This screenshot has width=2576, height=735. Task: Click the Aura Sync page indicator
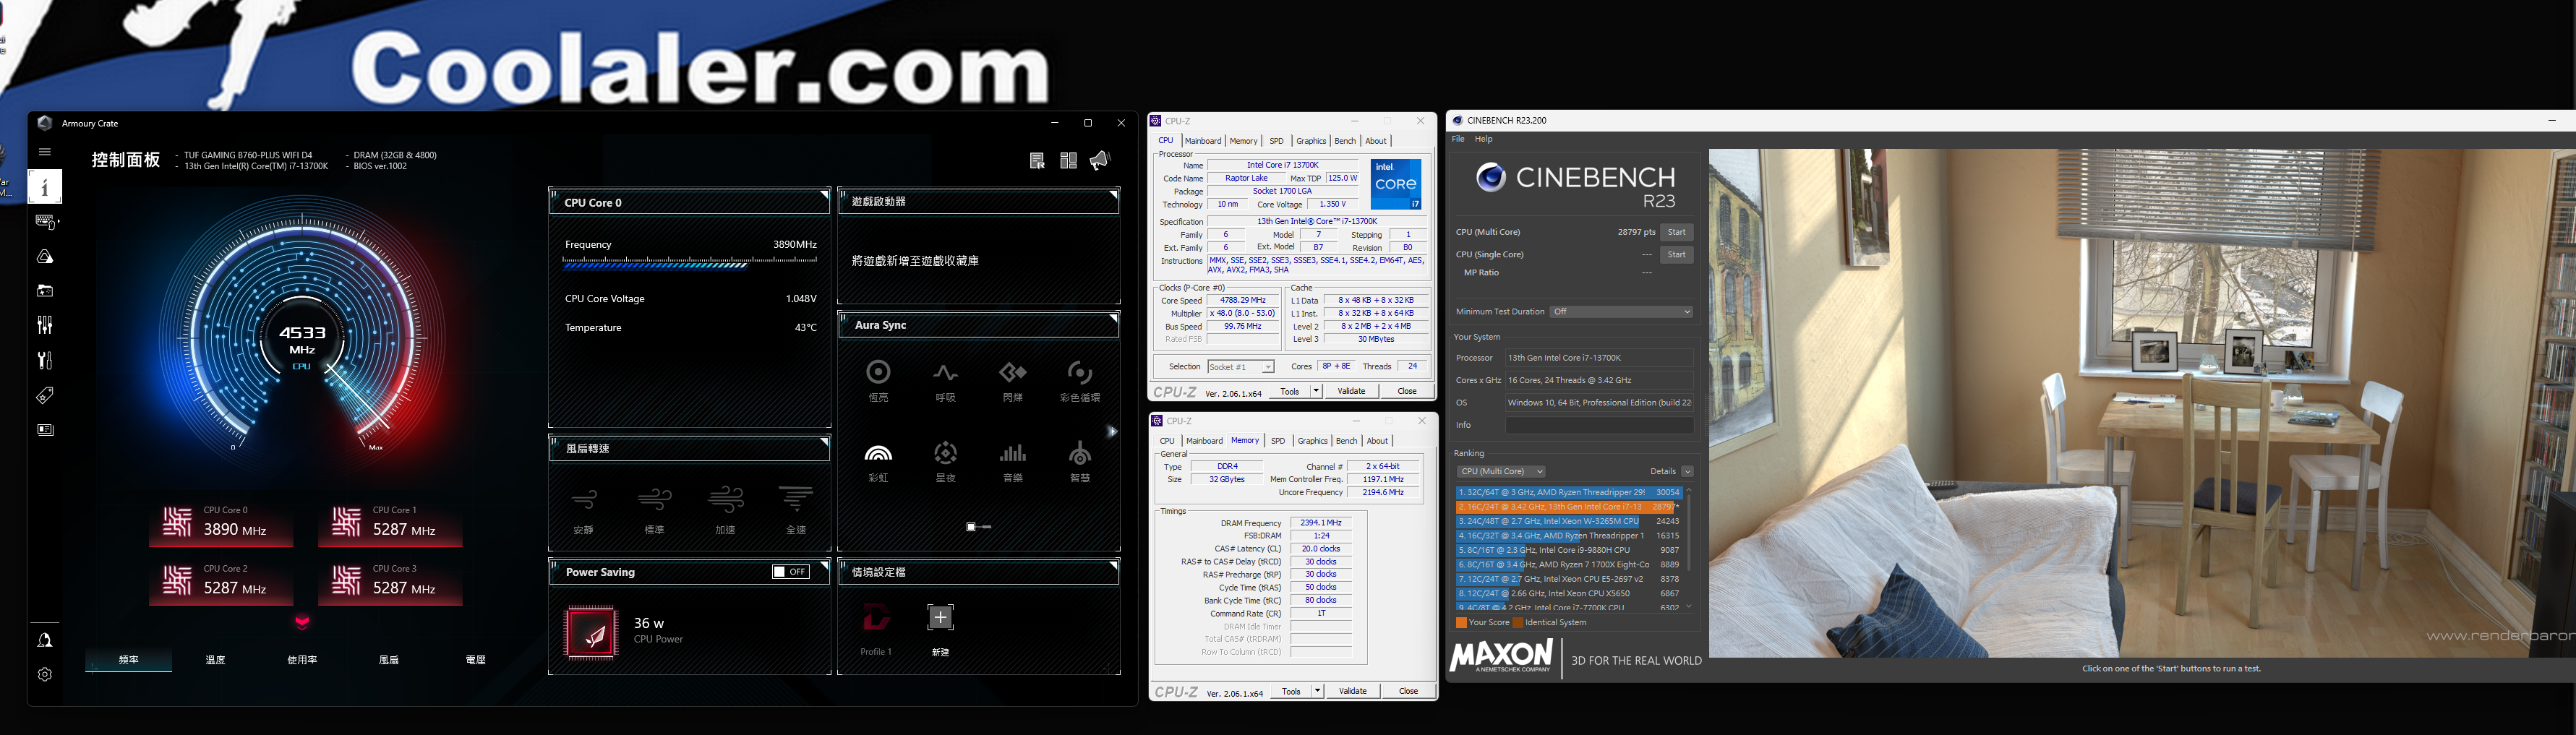[x=978, y=526]
